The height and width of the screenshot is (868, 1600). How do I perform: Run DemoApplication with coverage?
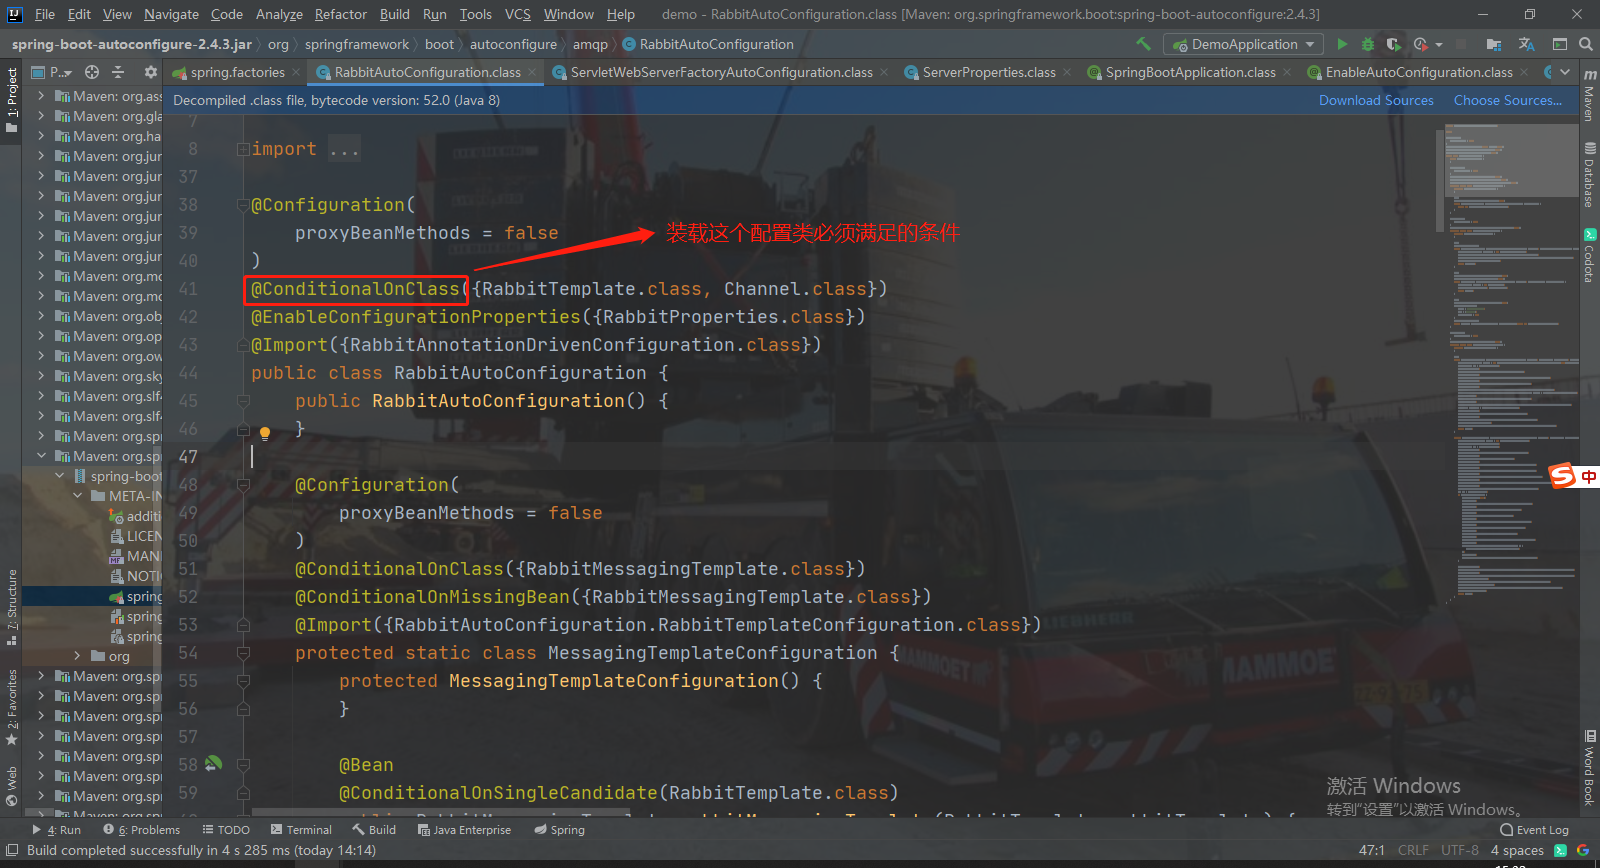click(1393, 44)
